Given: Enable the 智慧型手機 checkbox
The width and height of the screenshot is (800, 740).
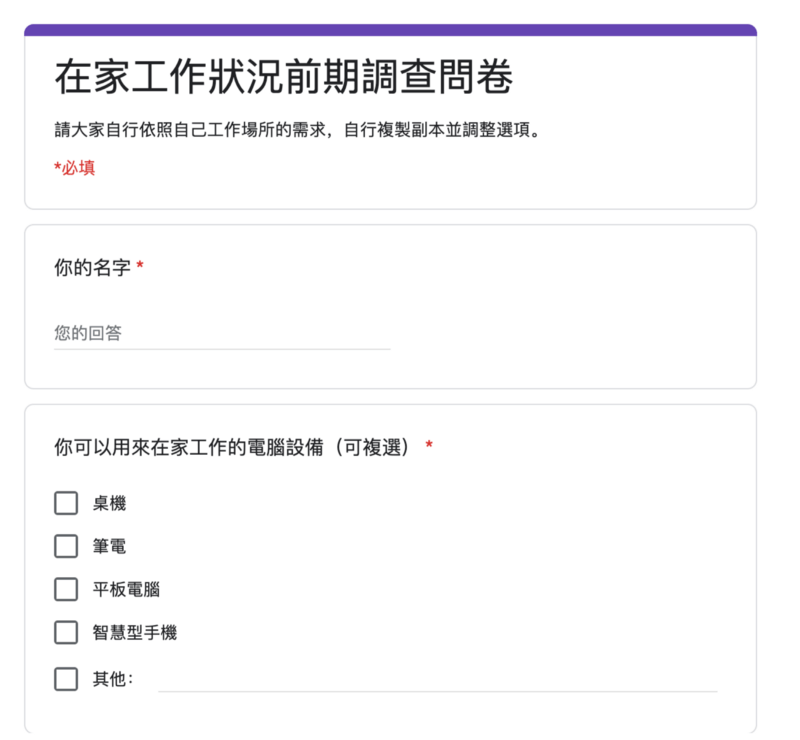Looking at the screenshot, I should [66, 633].
